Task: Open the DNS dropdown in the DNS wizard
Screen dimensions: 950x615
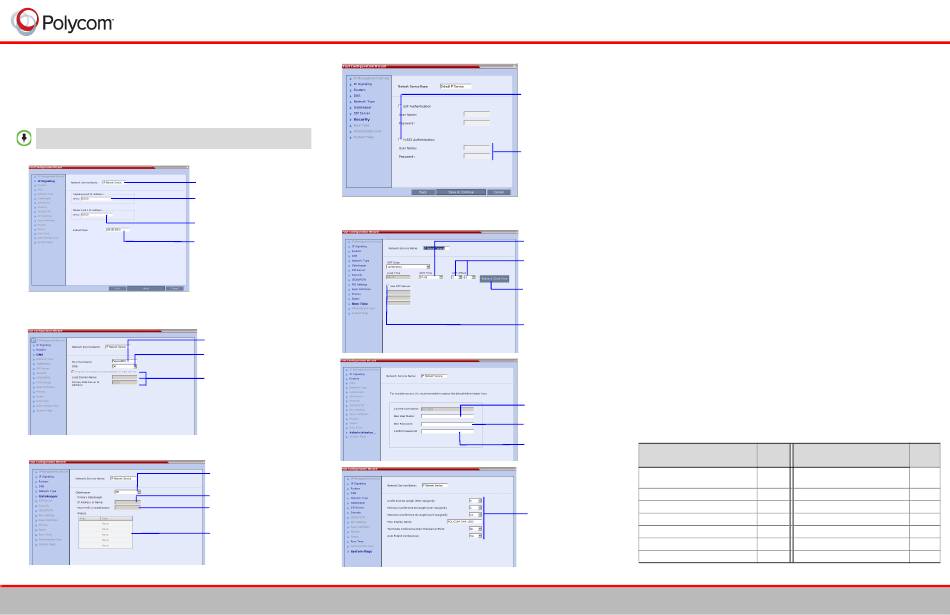Action: pyautogui.click(x=124, y=366)
